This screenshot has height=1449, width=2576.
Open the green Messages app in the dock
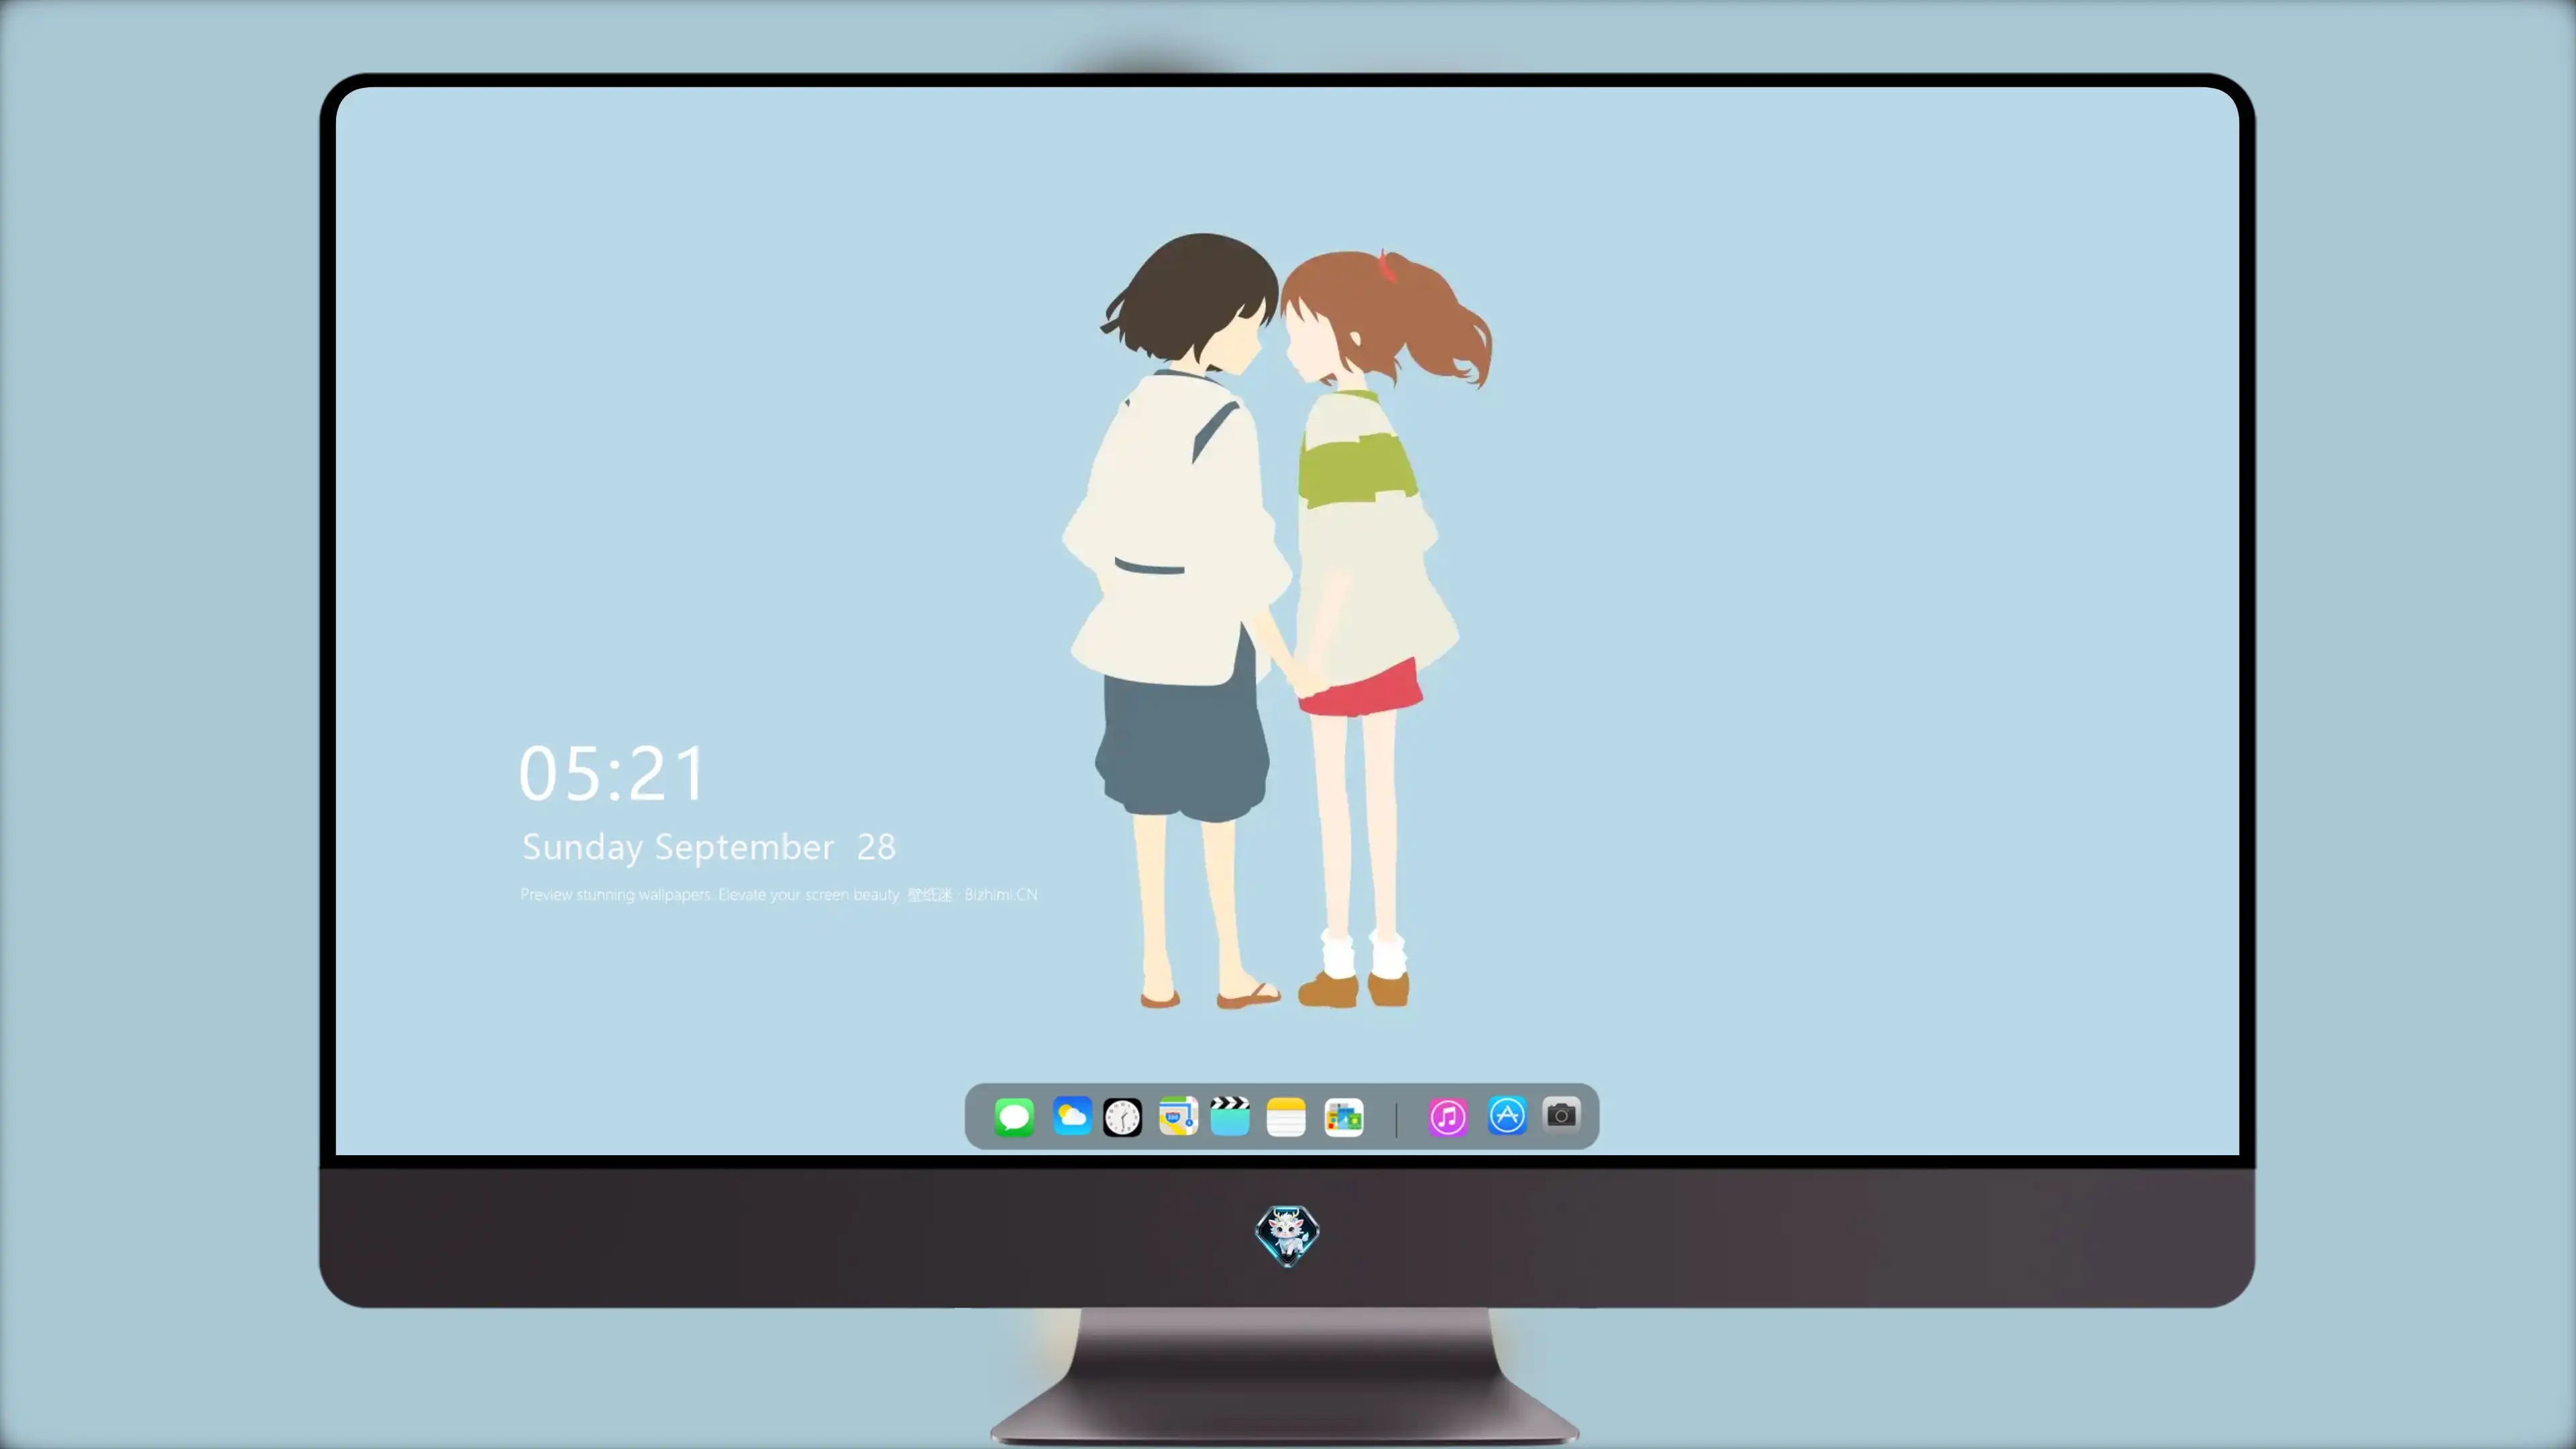tap(1014, 1116)
